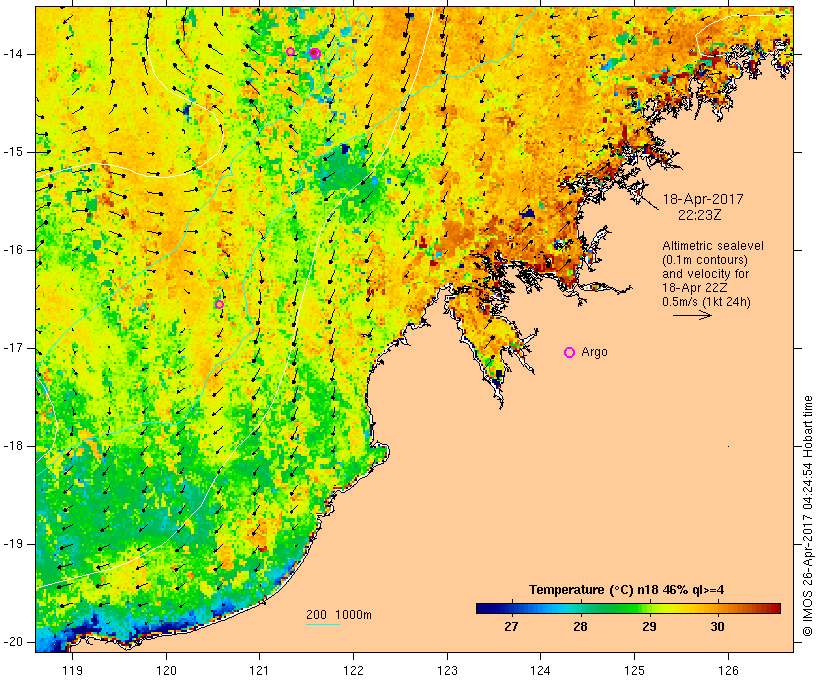
Task: Click the color bar value 30
Action: 718,626
